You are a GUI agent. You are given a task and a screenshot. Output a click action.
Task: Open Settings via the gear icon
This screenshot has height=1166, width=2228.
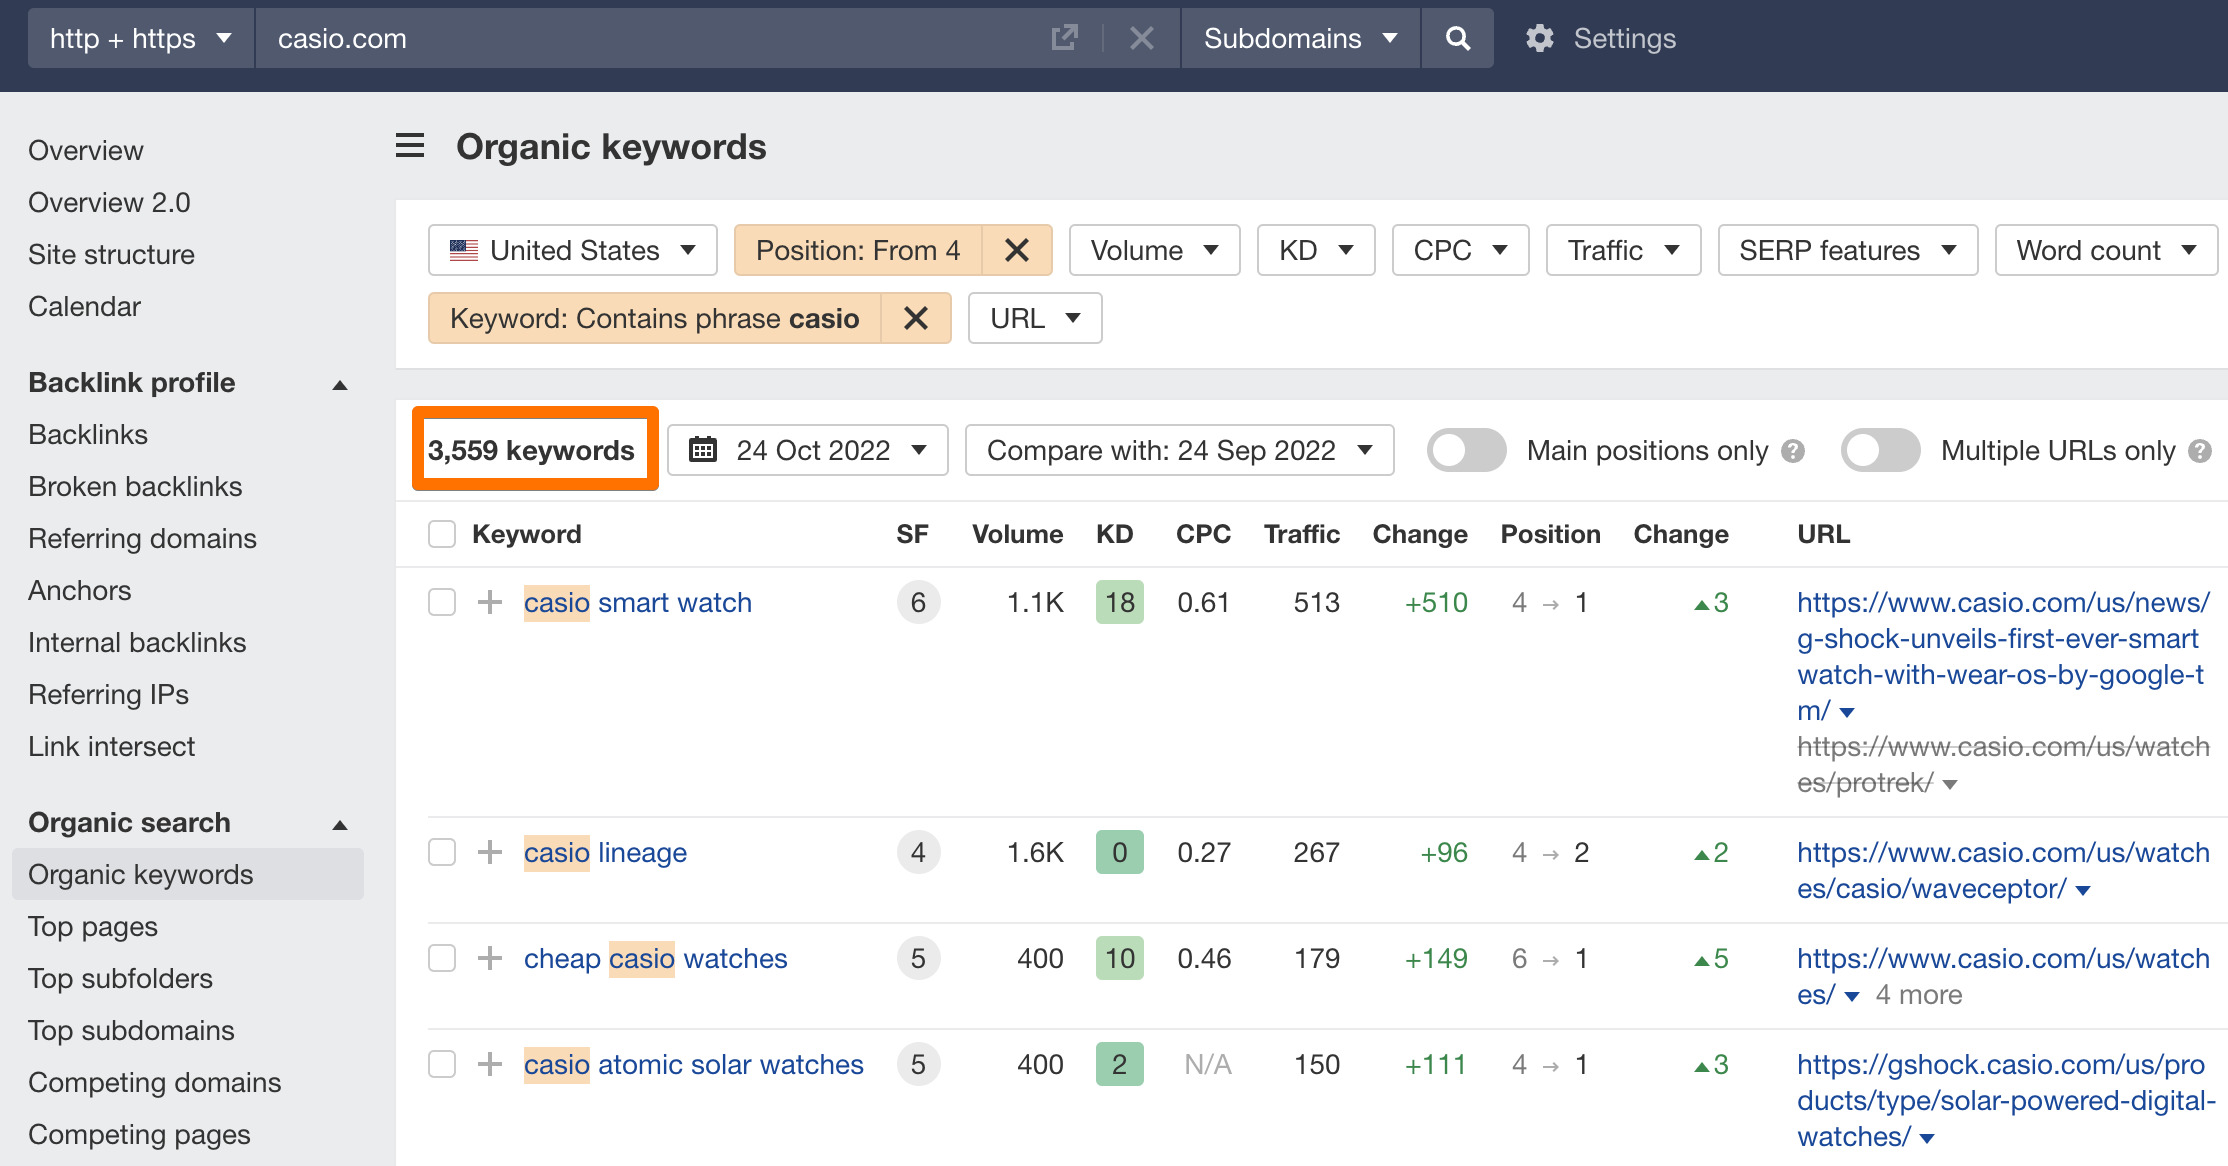(x=1539, y=38)
